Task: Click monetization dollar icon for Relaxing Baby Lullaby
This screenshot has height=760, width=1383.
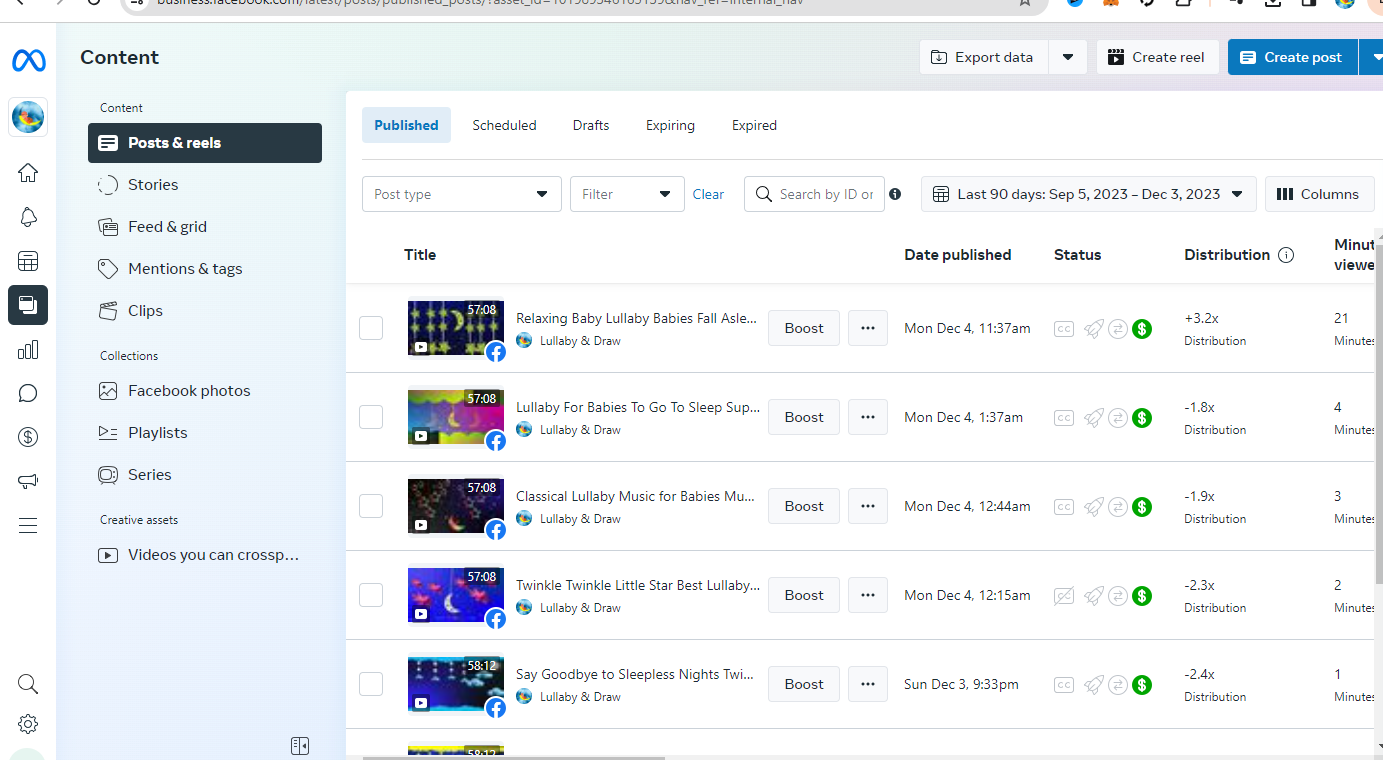Action: tap(1142, 328)
